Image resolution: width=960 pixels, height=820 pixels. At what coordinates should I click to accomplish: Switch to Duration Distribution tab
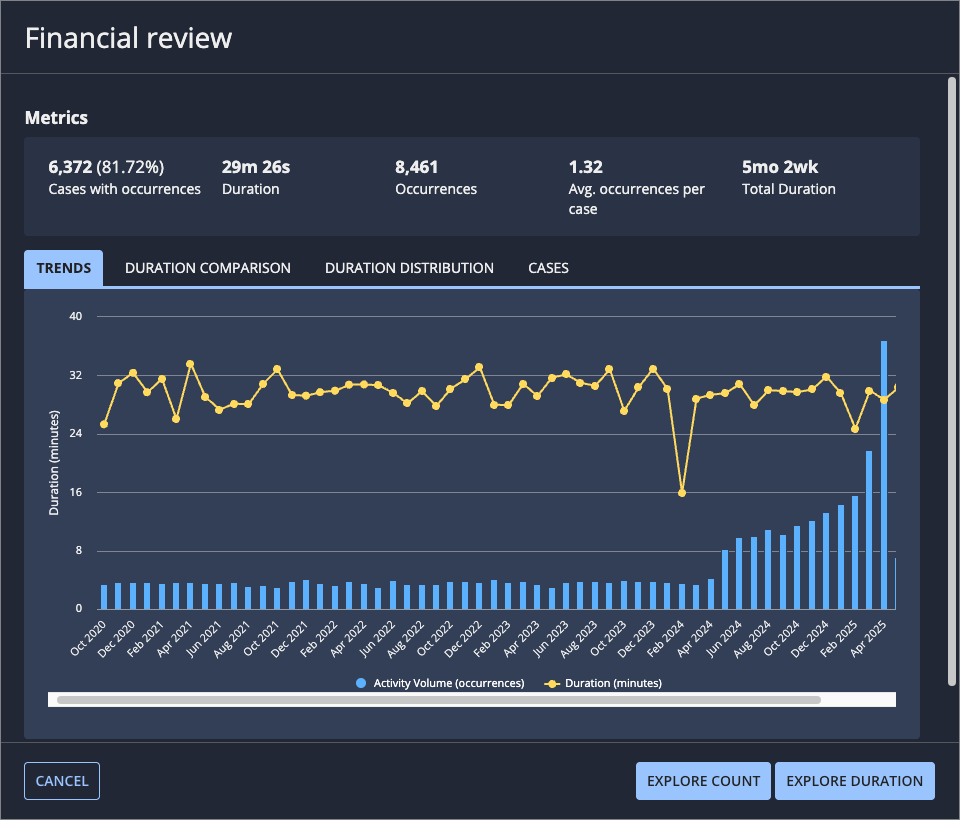409,268
